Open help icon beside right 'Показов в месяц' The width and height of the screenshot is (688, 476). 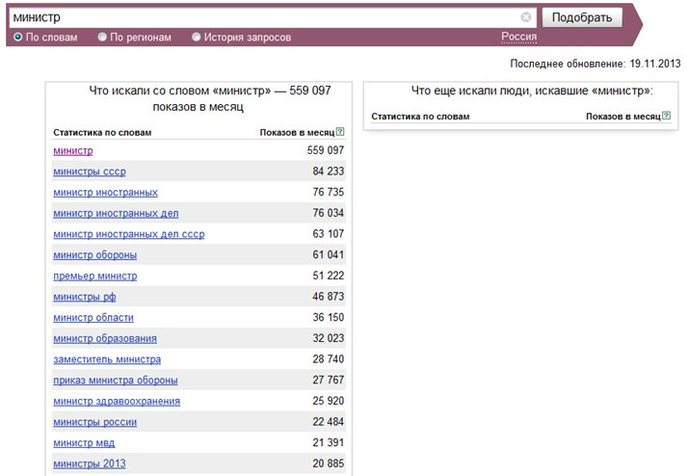pos(666,116)
